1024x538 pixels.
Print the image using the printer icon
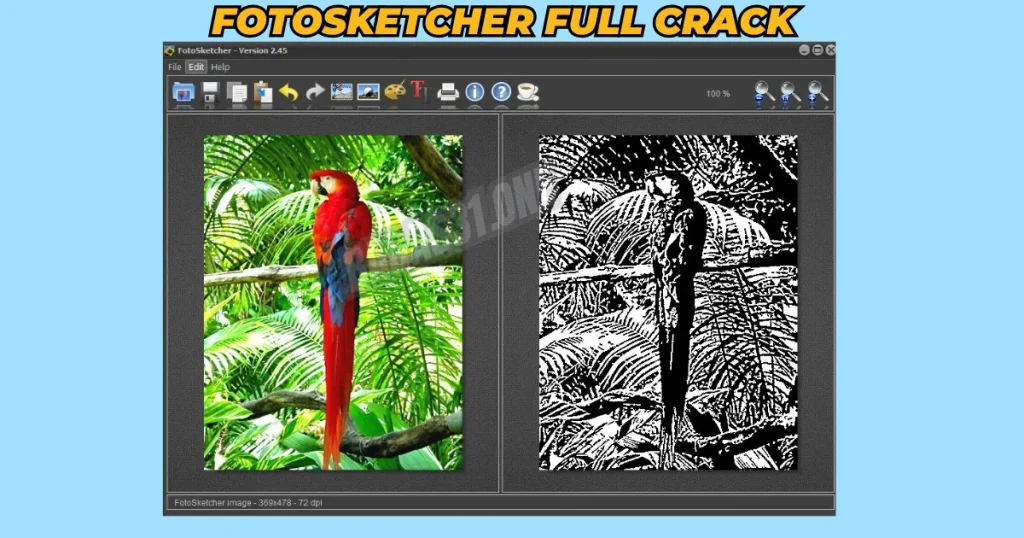tap(448, 93)
